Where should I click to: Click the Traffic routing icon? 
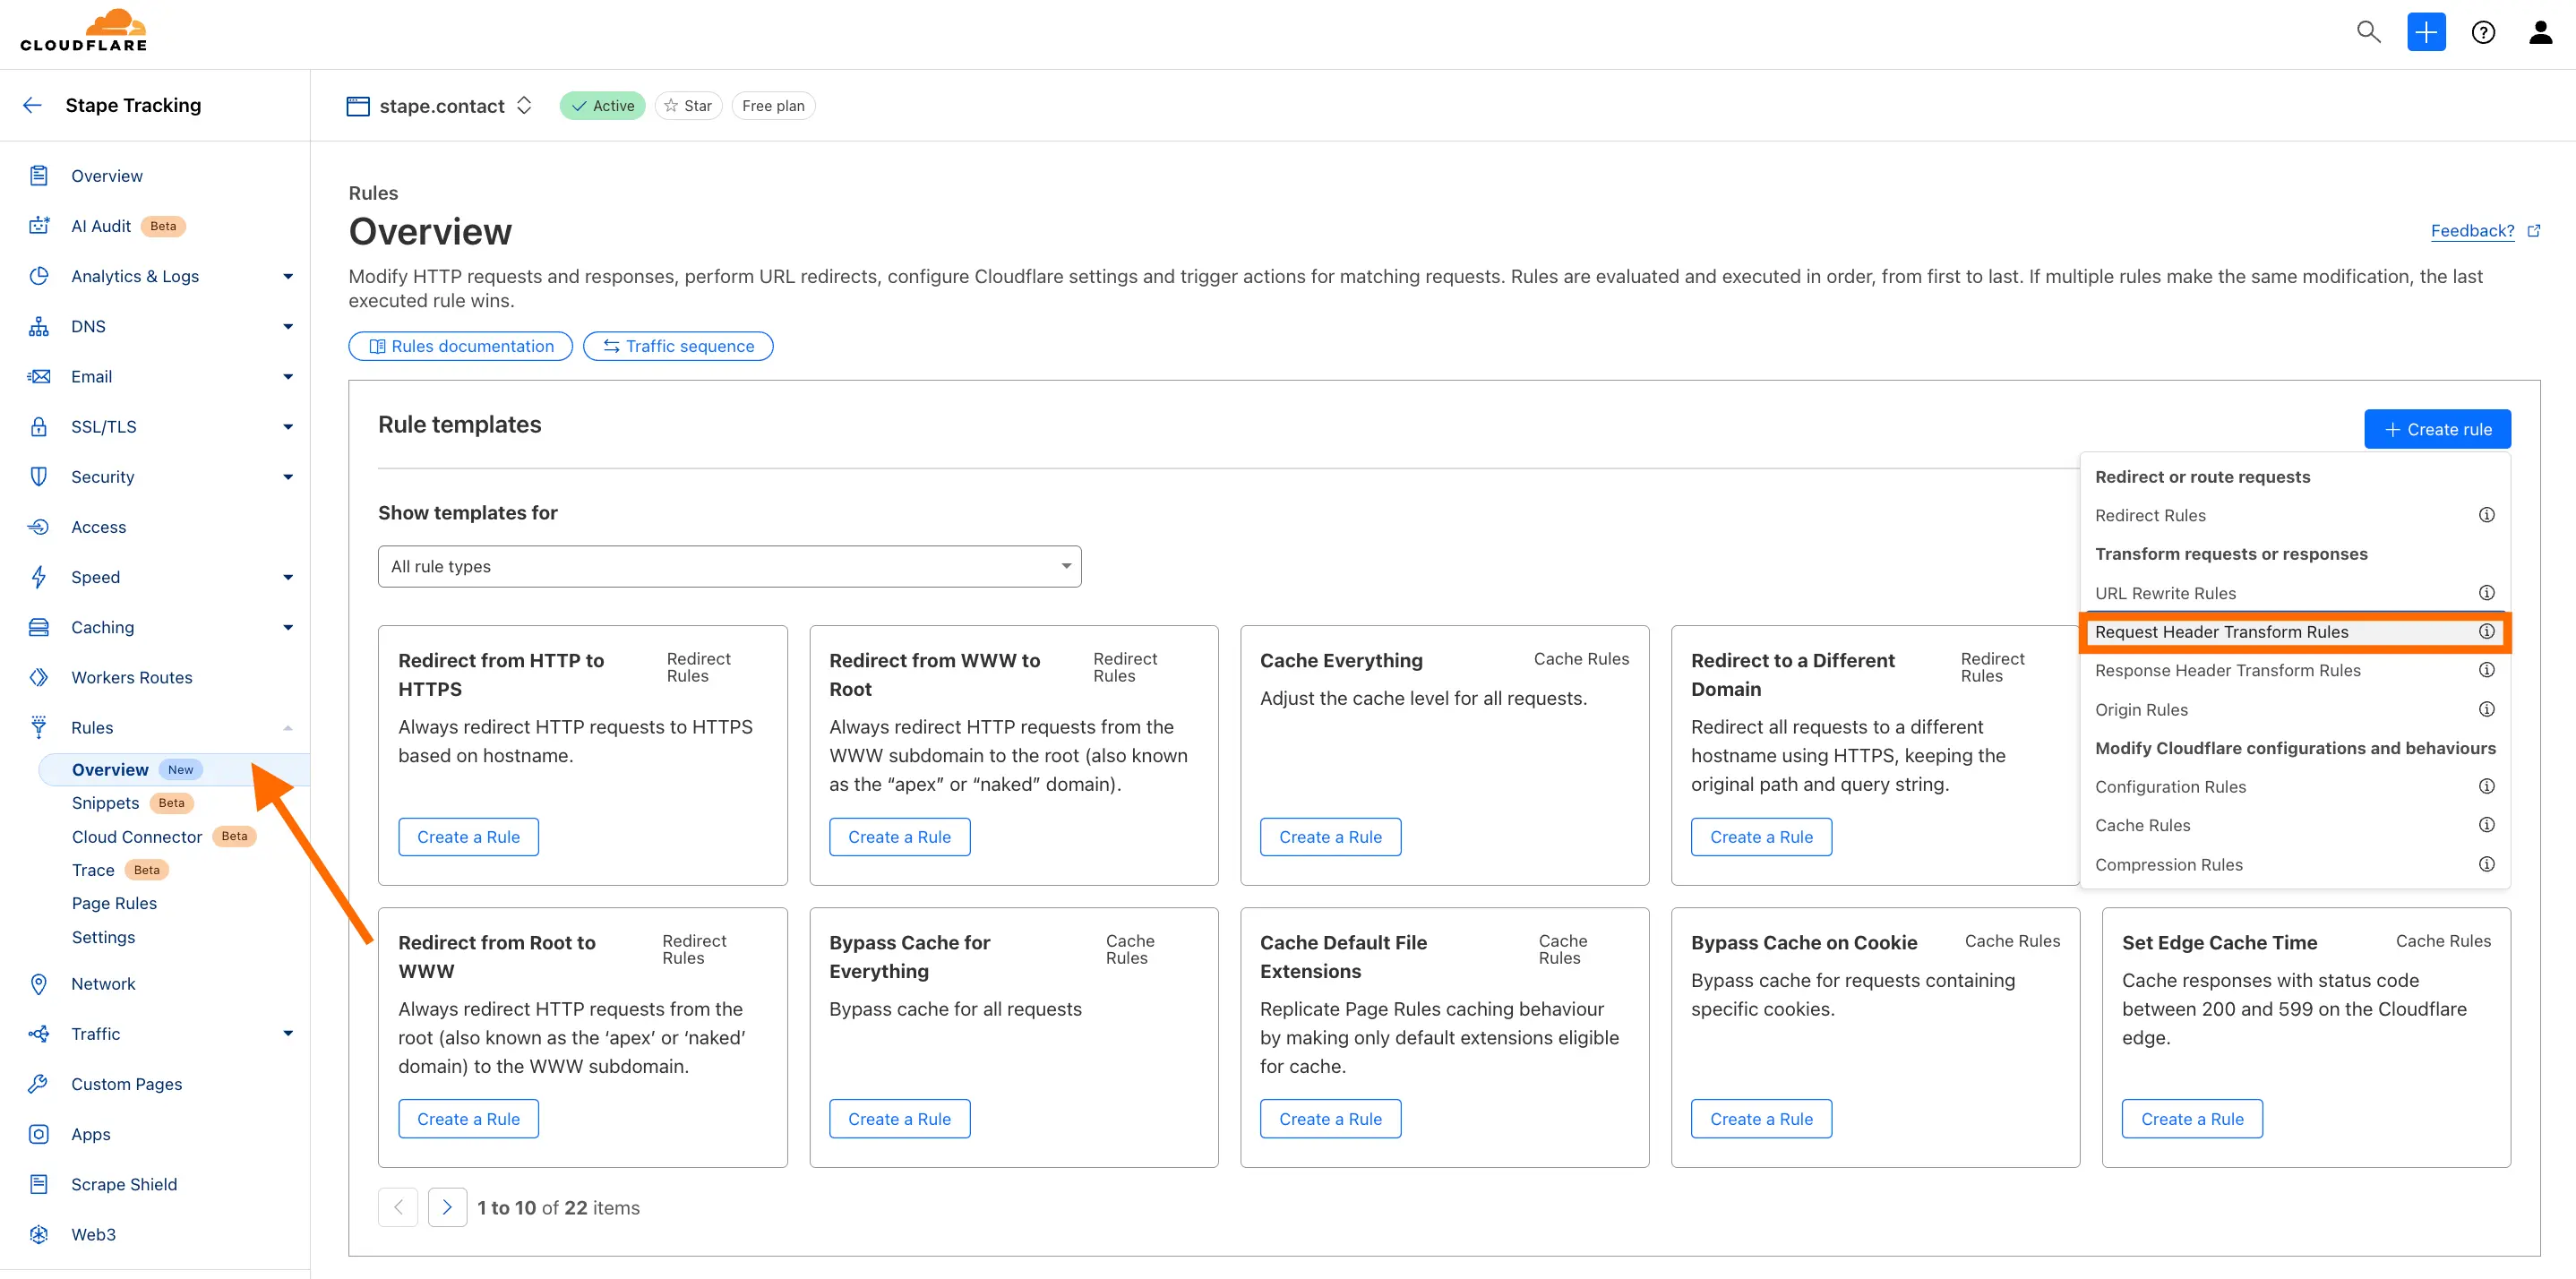tap(39, 1034)
